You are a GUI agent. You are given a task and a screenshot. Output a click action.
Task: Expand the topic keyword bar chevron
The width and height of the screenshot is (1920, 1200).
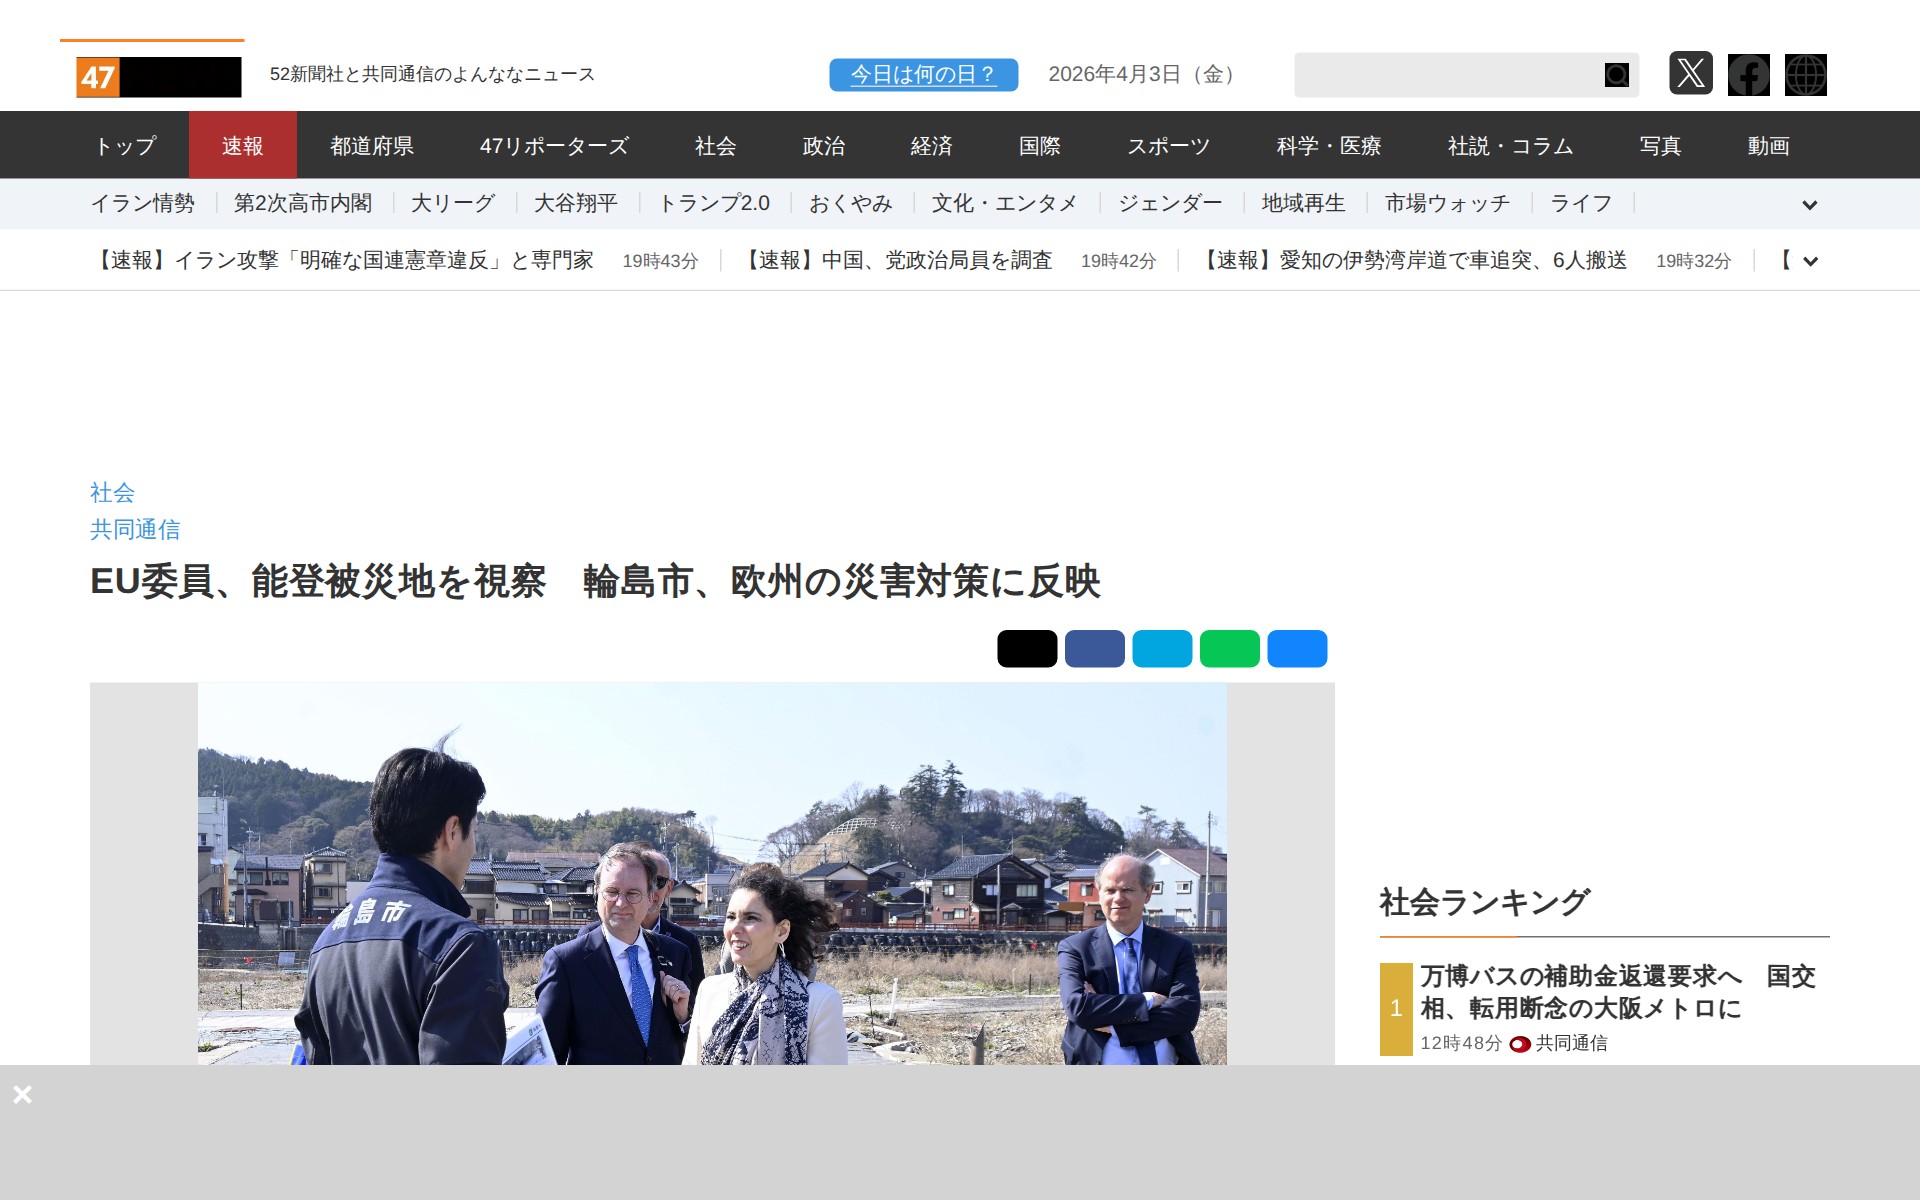1809,205
